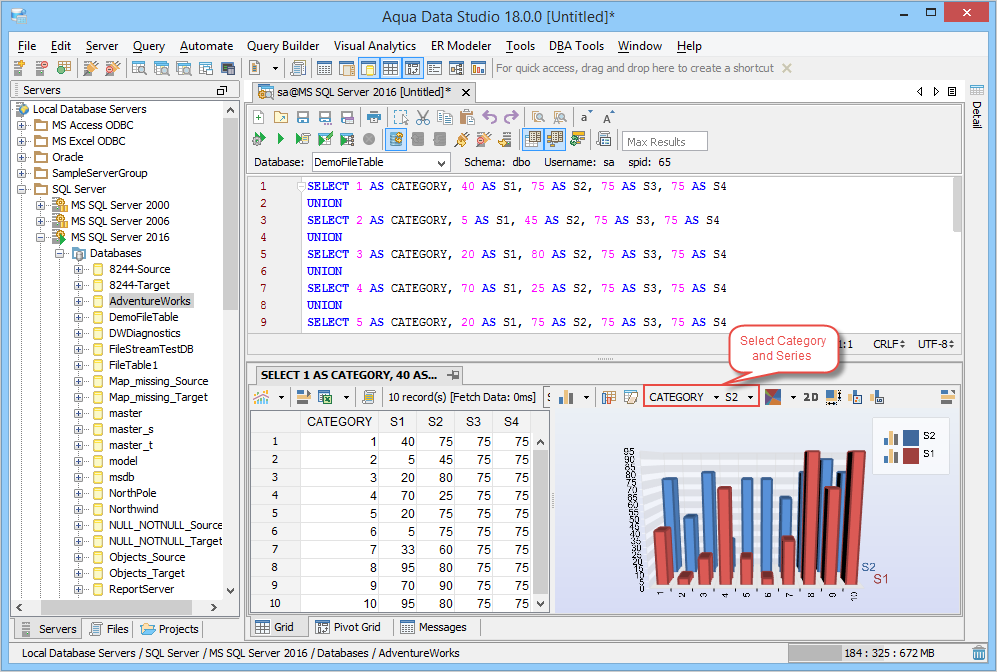Screen dimensions: 997x672
Task: Switch to the Pivot Grid tab
Action: [348, 627]
